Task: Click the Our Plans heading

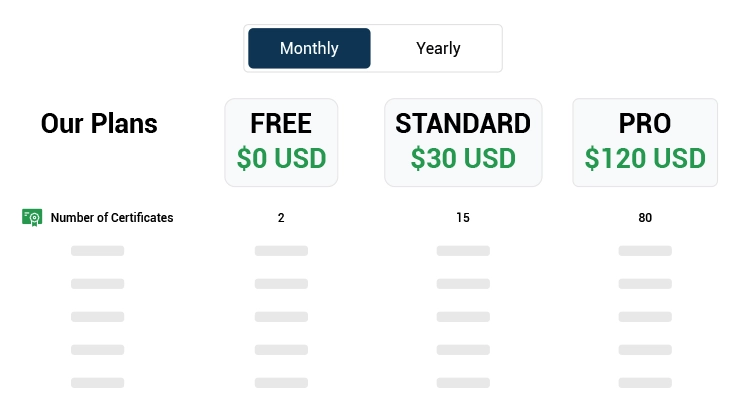Action: coord(99,124)
